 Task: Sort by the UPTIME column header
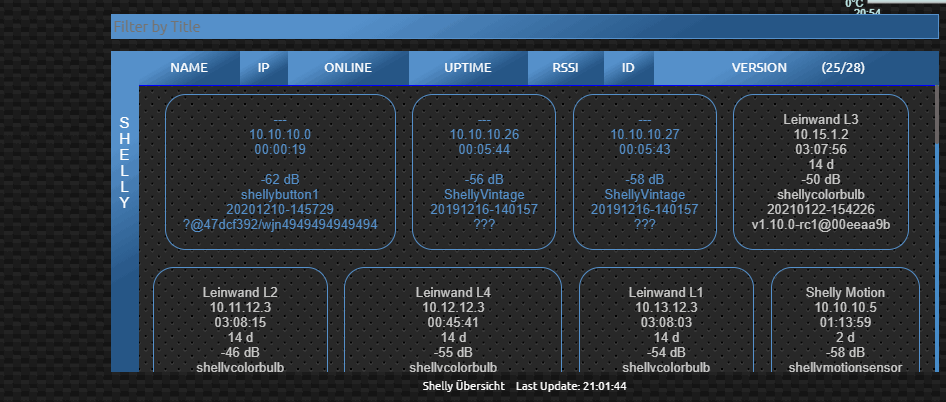click(468, 68)
